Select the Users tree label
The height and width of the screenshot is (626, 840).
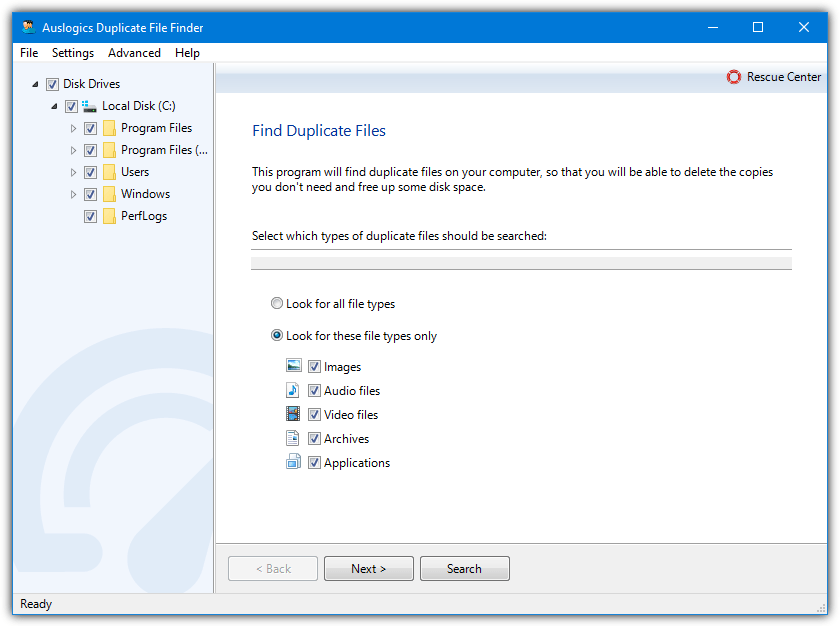click(135, 172)
